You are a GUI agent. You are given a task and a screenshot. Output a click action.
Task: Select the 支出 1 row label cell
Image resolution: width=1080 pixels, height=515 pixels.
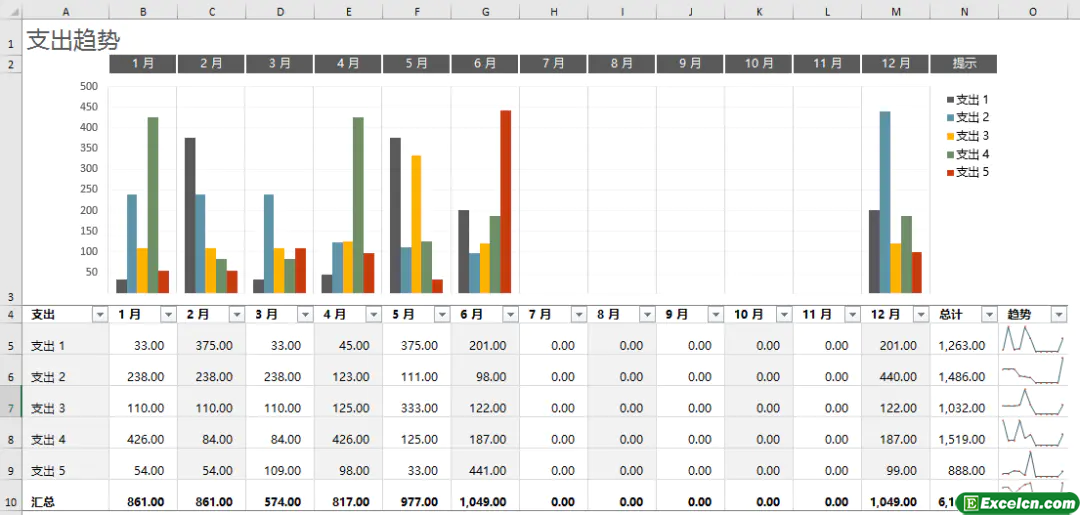pos(65,340)
